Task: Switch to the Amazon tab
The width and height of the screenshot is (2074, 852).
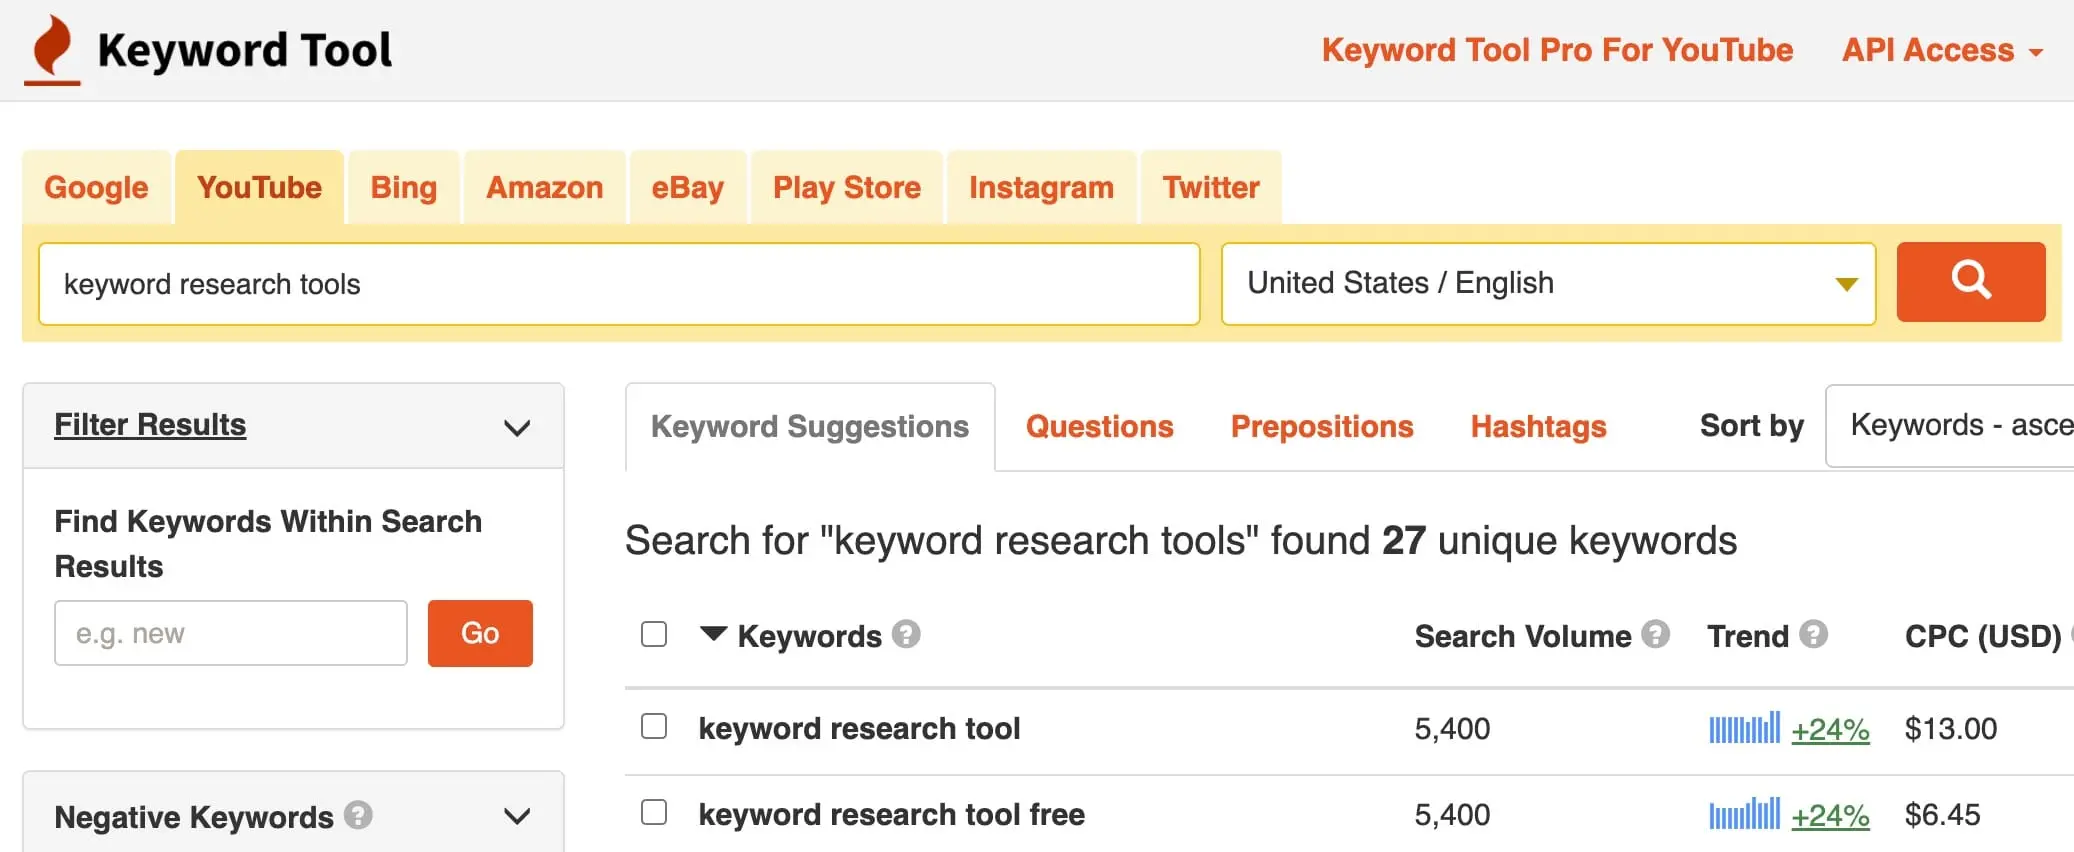Action: coord(544,188)
